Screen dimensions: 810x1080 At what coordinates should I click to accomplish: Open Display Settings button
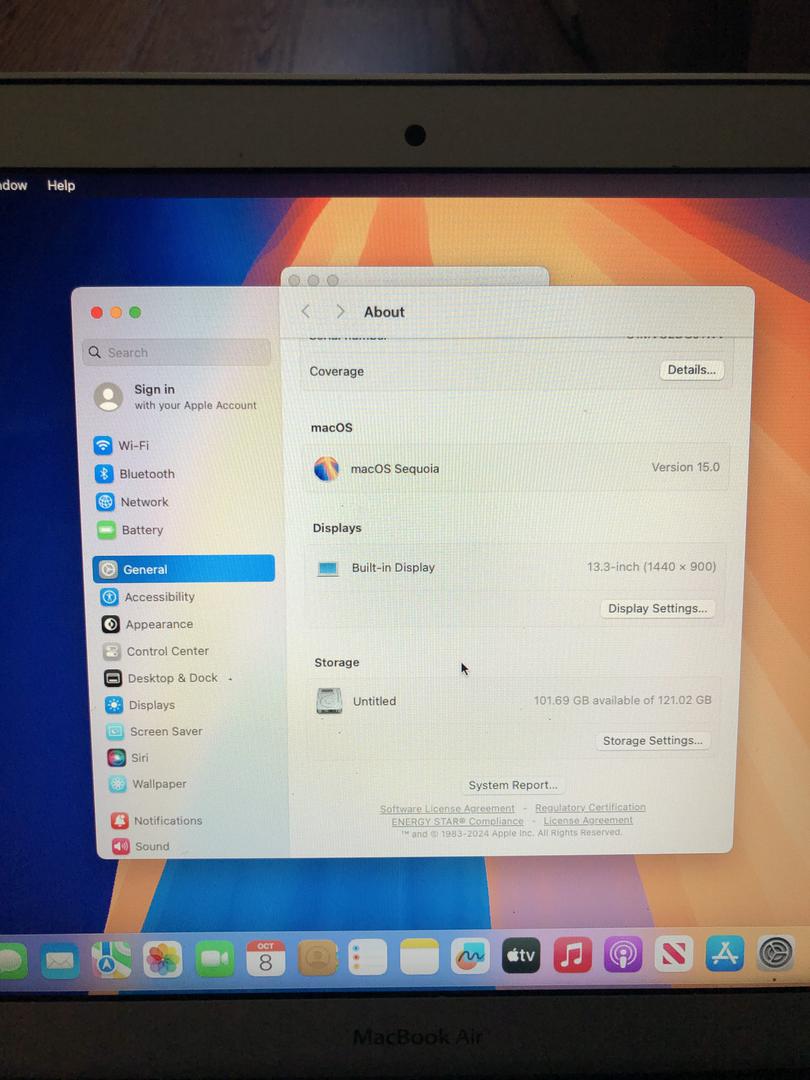(x=657, y=608)
